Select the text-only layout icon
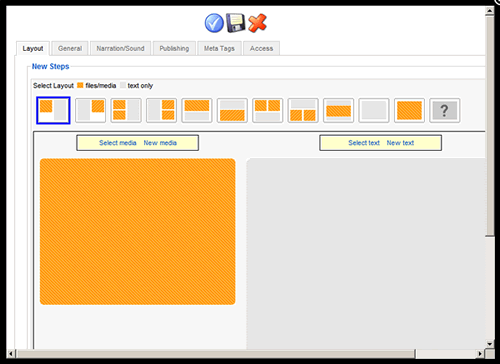Viewport: 500px width, 364px height. pyautogui.click(x=374, y=110)
